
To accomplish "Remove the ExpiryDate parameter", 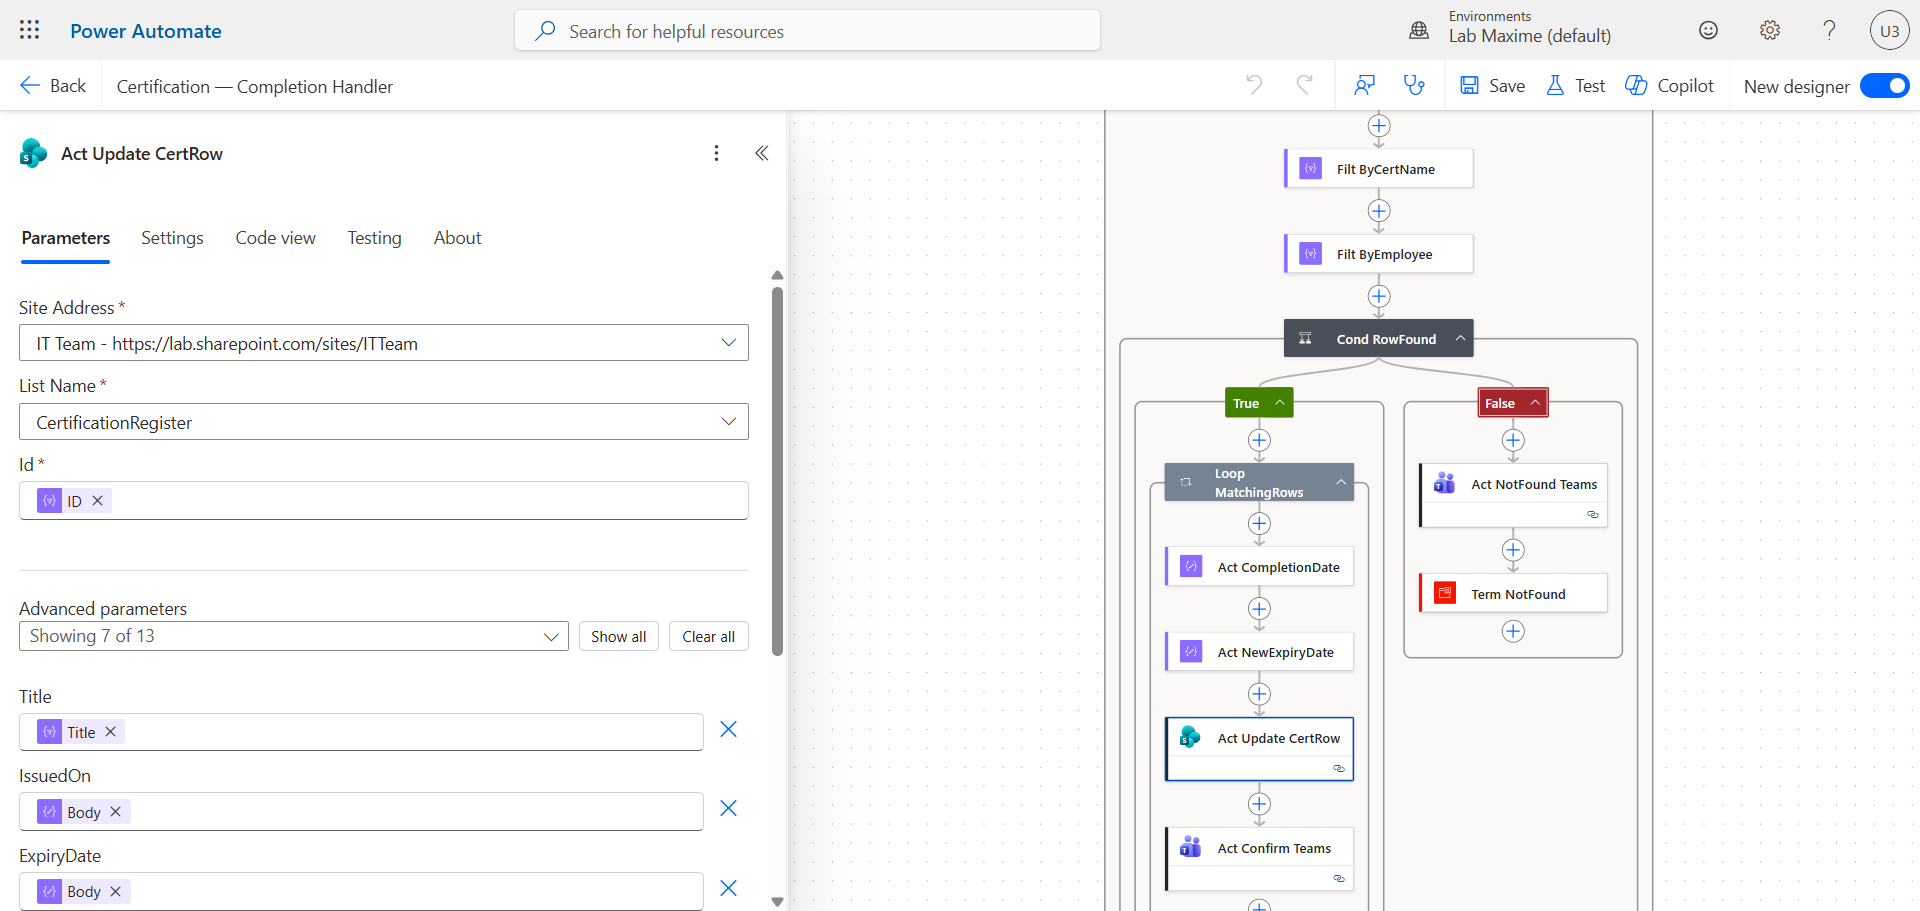I will click(729, 889).
